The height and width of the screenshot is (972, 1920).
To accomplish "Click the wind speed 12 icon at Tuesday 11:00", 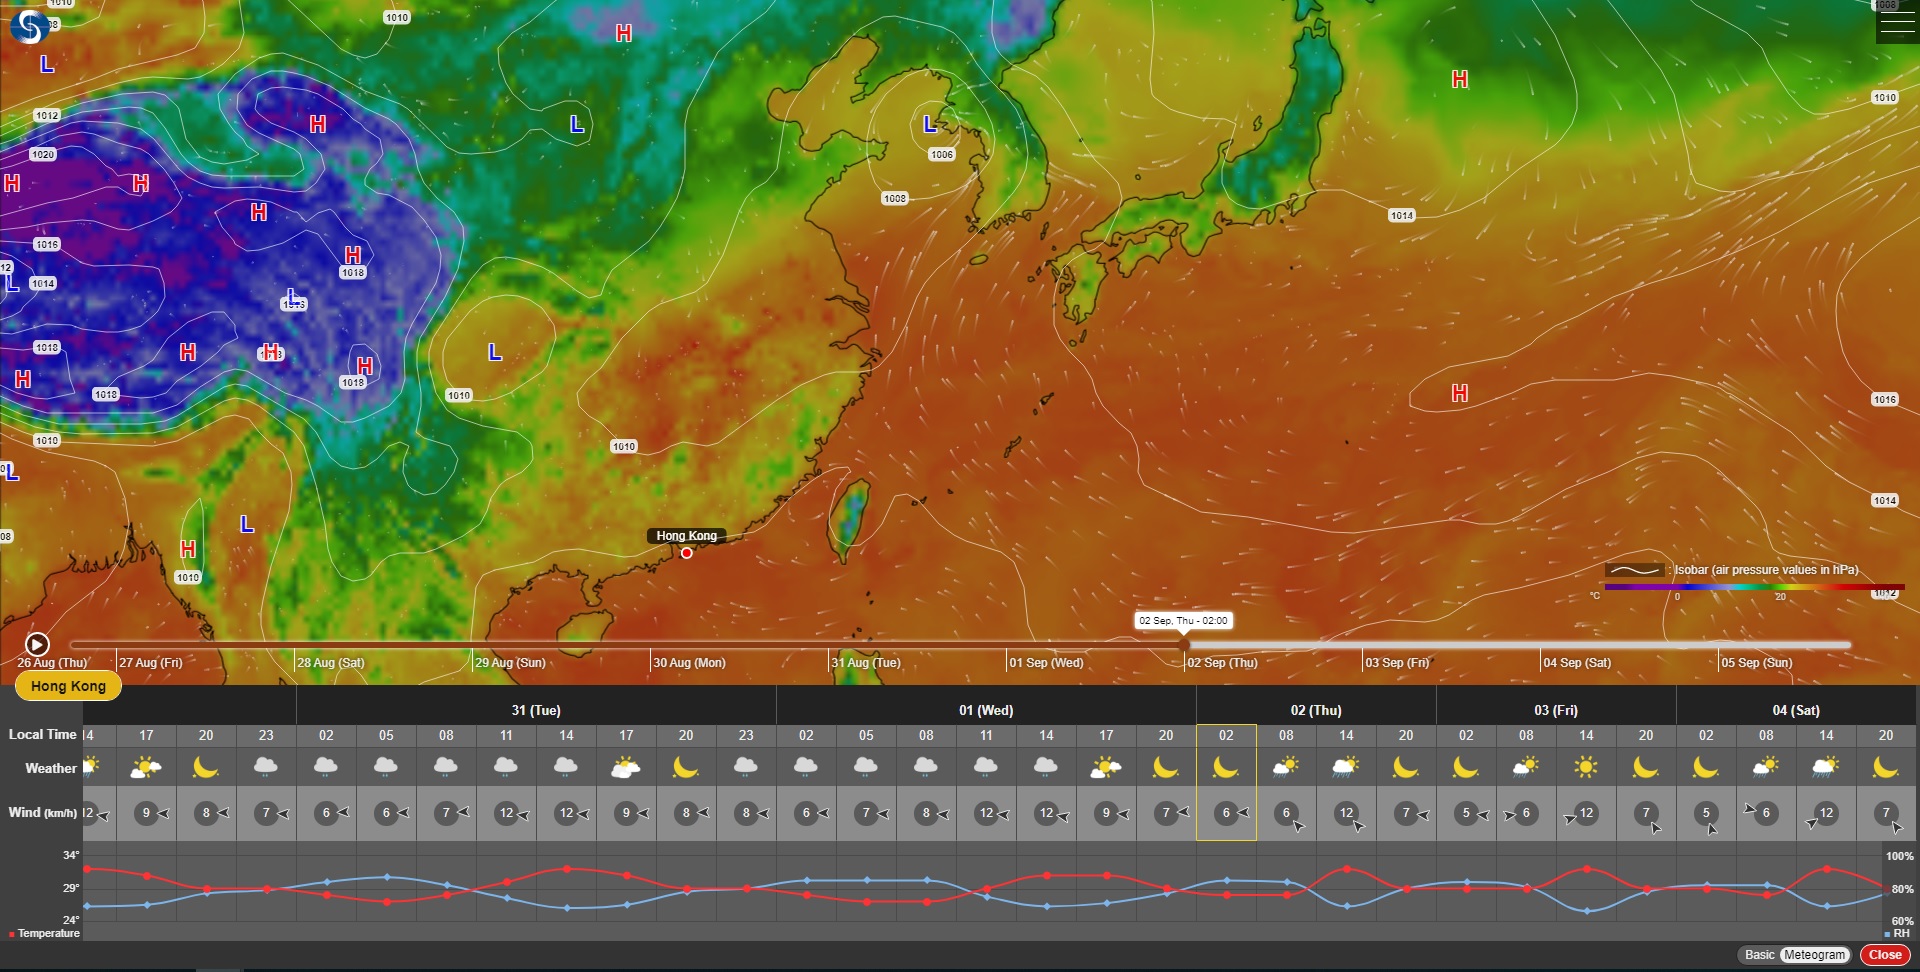I will 507,813.
